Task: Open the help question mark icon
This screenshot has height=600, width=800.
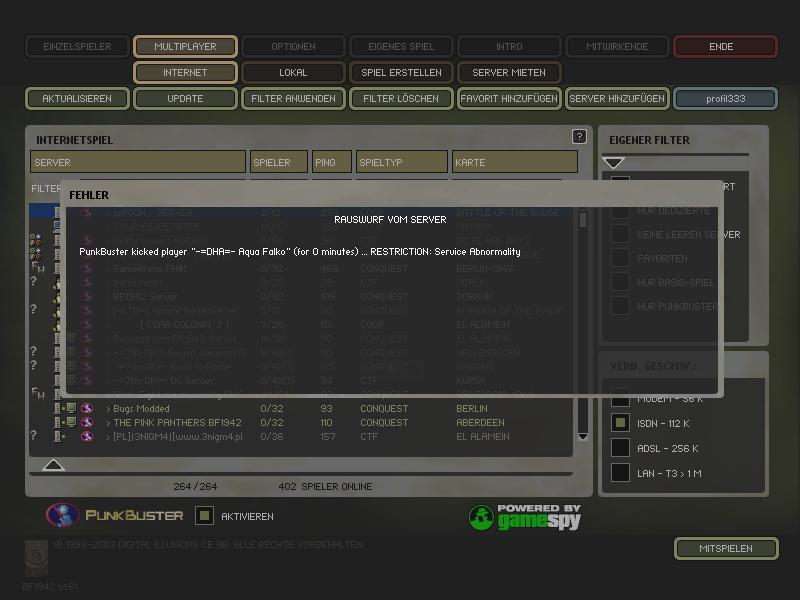Action: click(x=579, y=137)
